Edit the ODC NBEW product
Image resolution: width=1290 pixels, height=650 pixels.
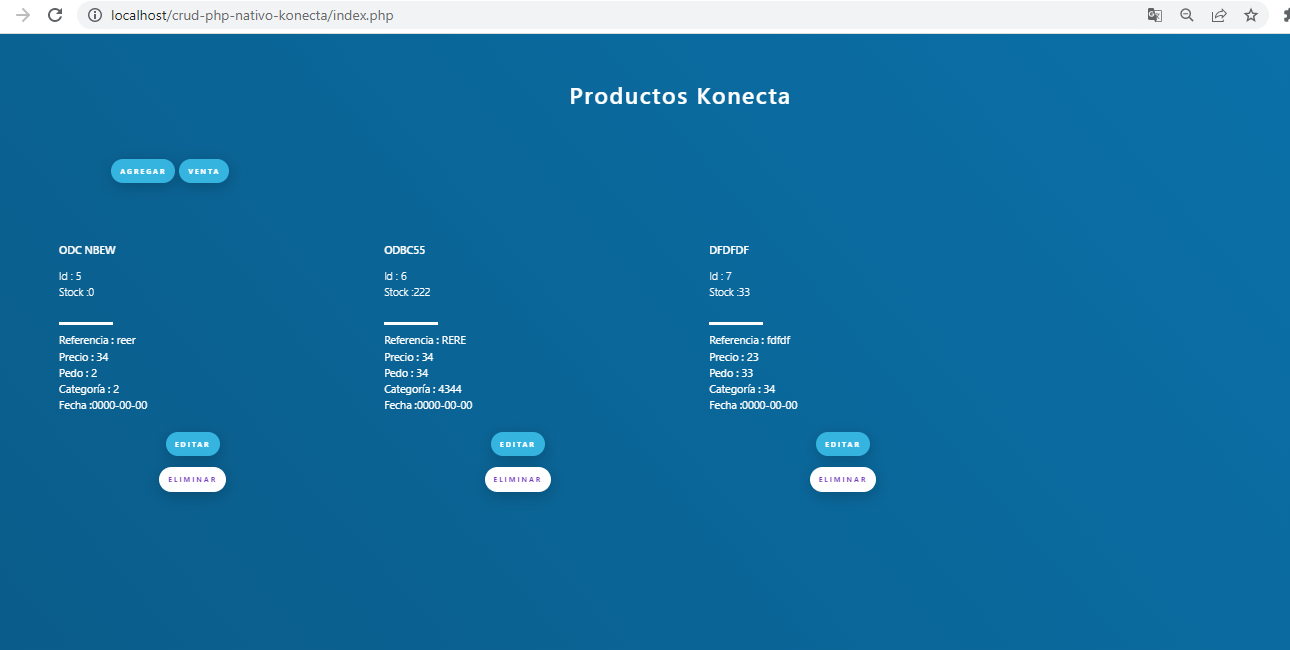(193, 444)
